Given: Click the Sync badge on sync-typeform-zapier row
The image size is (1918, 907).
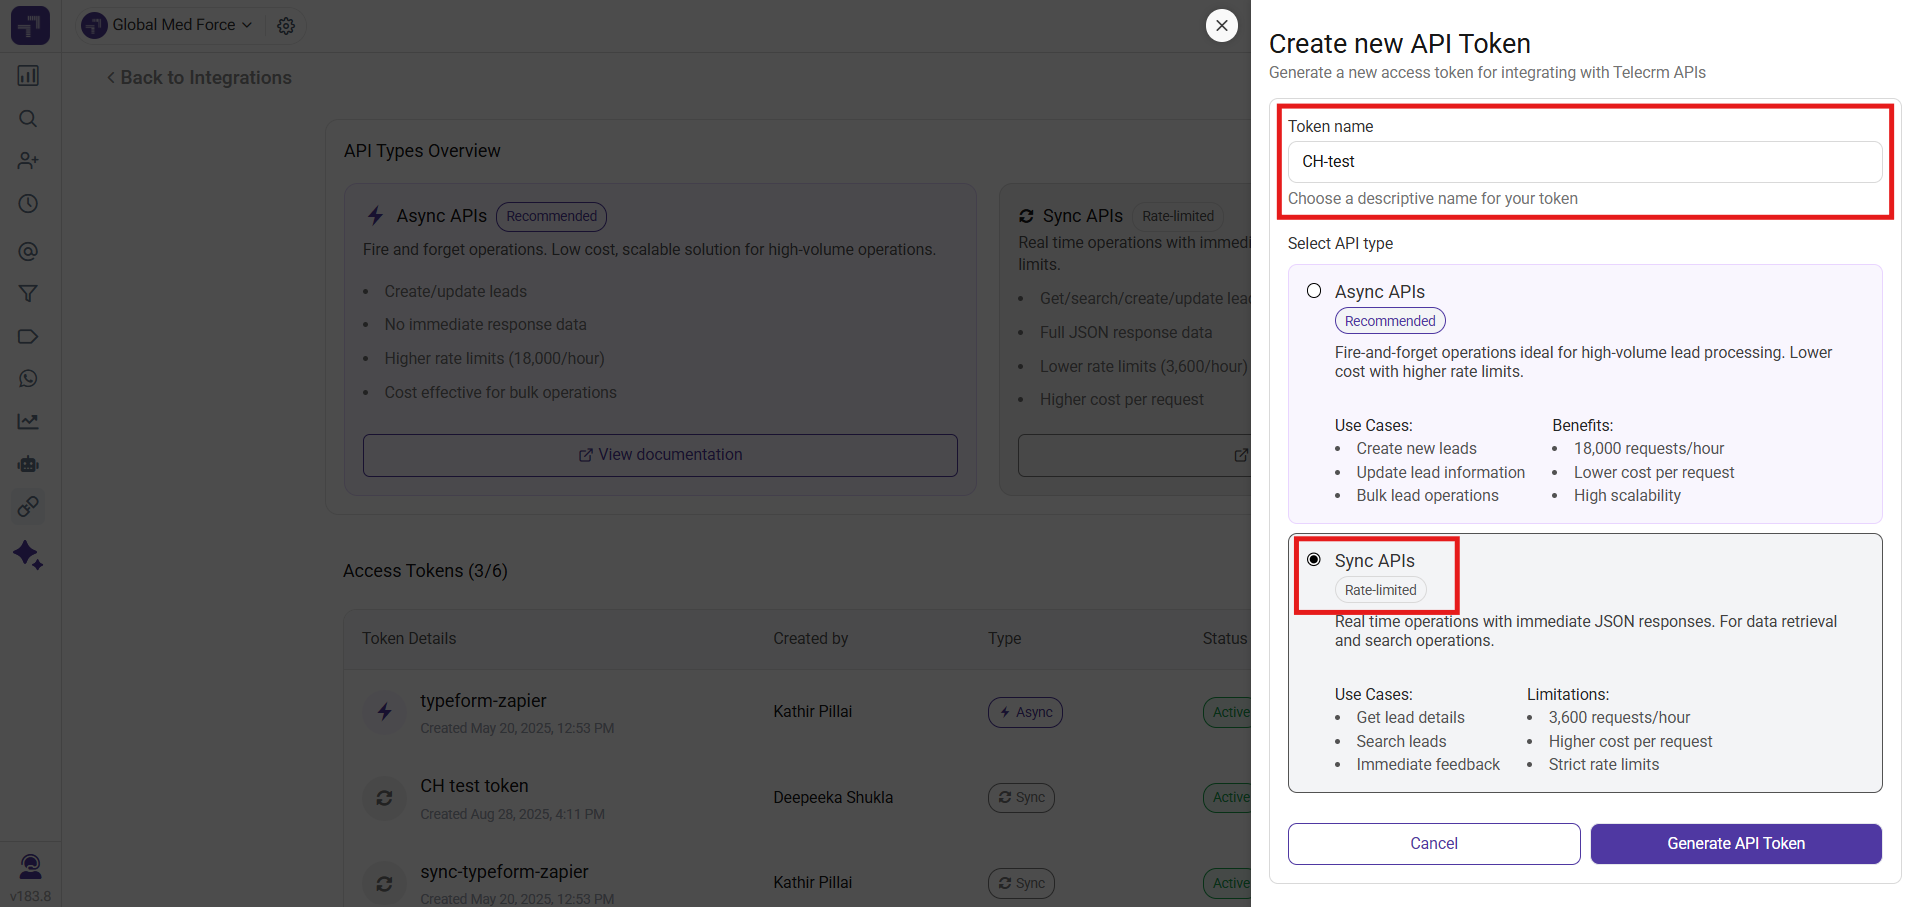Looking at the screenshot, I should coord(1021,884).
